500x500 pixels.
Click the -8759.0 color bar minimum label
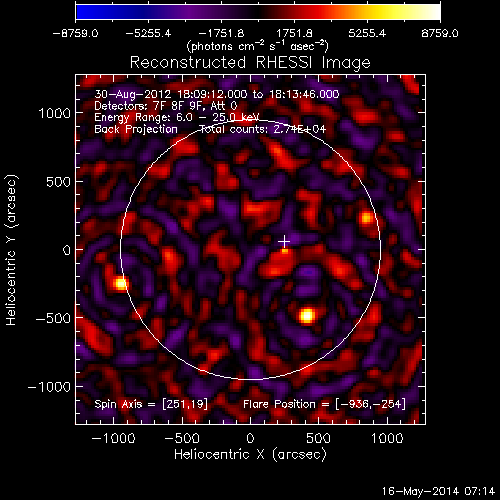coord(76,33)
